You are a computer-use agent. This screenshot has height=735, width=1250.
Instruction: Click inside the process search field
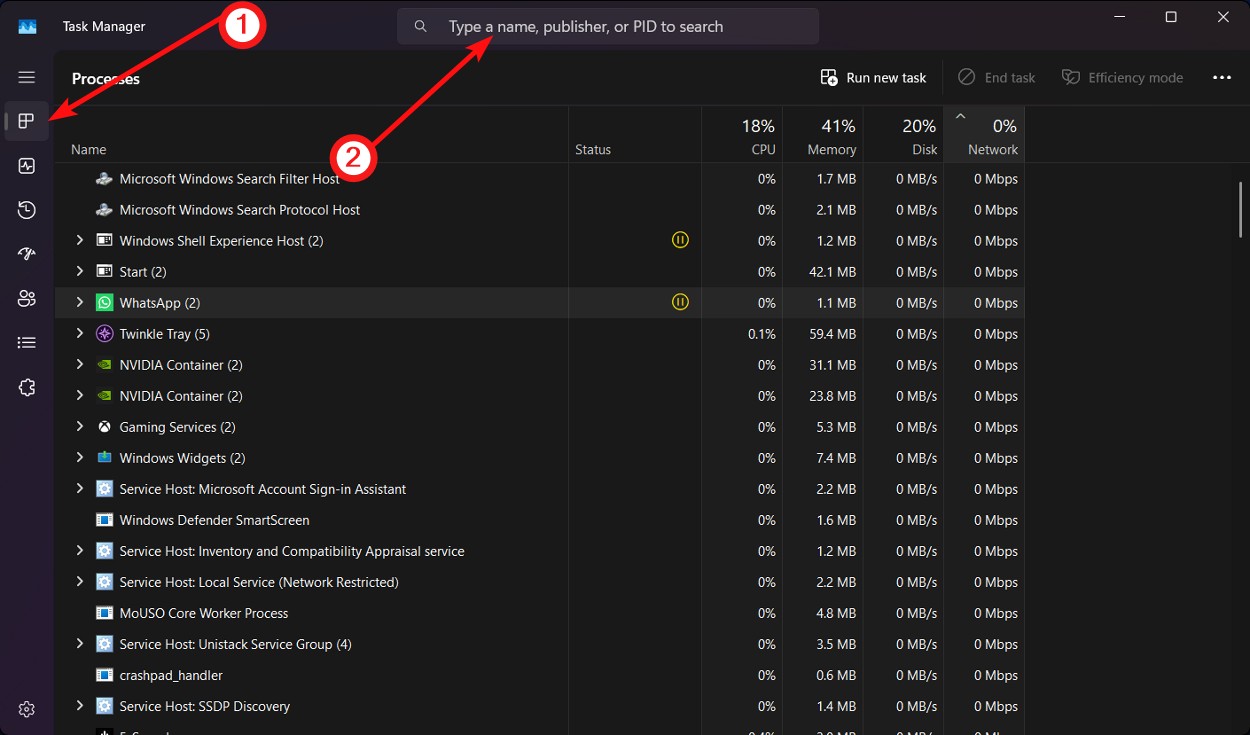coord(608,26)
